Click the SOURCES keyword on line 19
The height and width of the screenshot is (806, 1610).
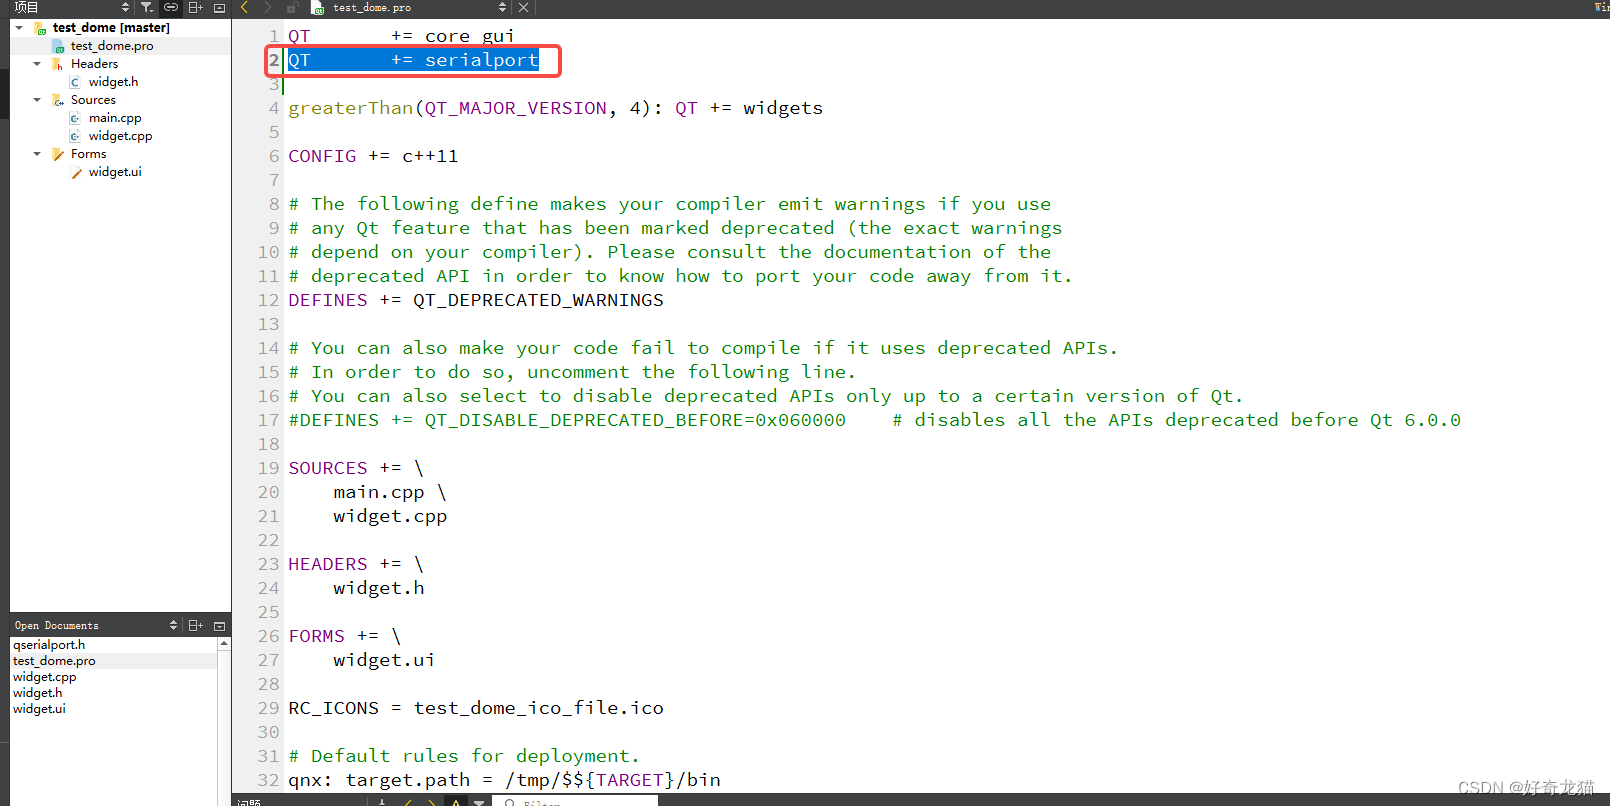tap(328, 468)
